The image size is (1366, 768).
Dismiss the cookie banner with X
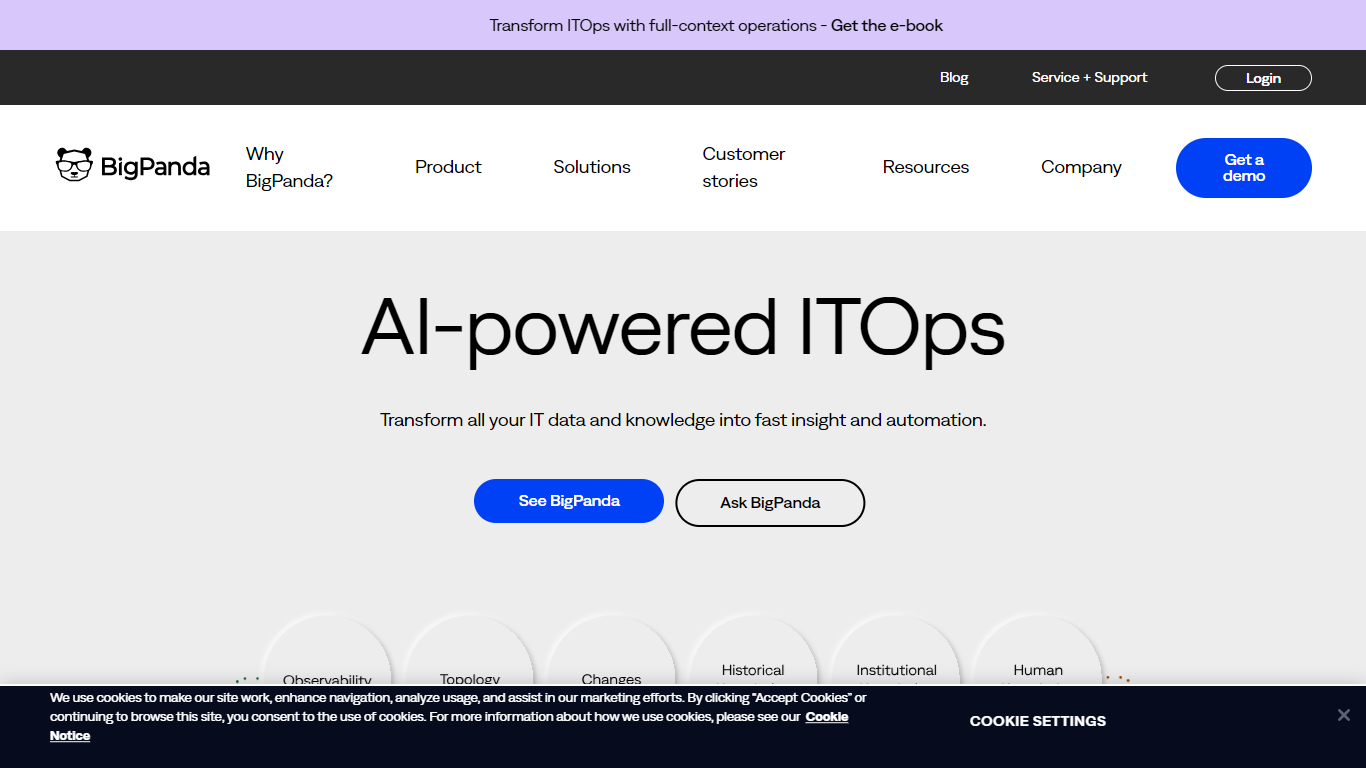(1344, 715)
